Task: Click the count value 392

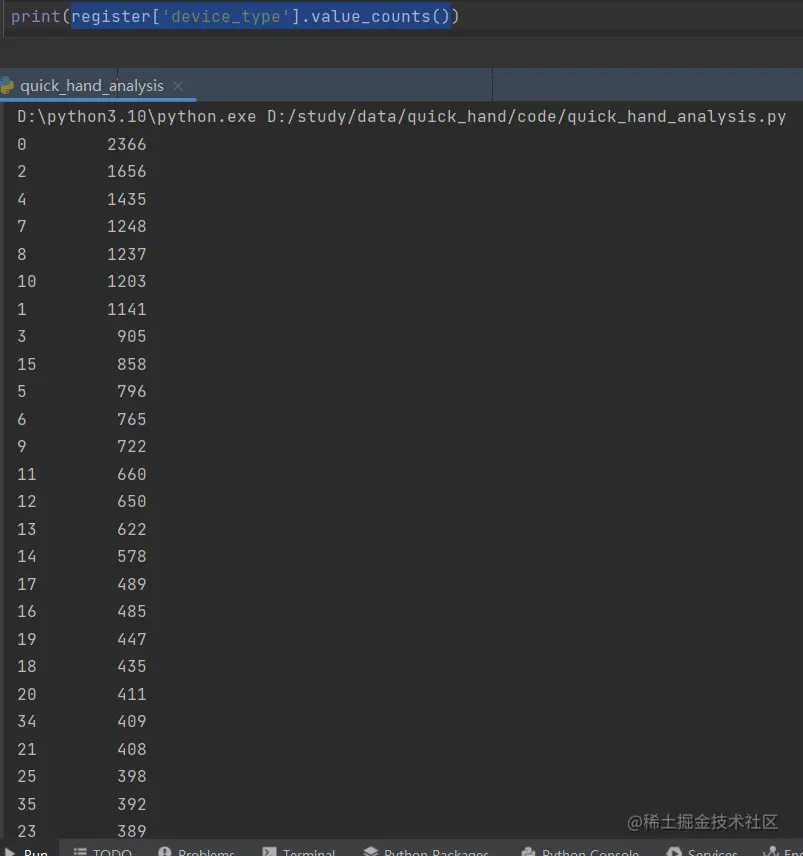Action: tap(132, 804)
